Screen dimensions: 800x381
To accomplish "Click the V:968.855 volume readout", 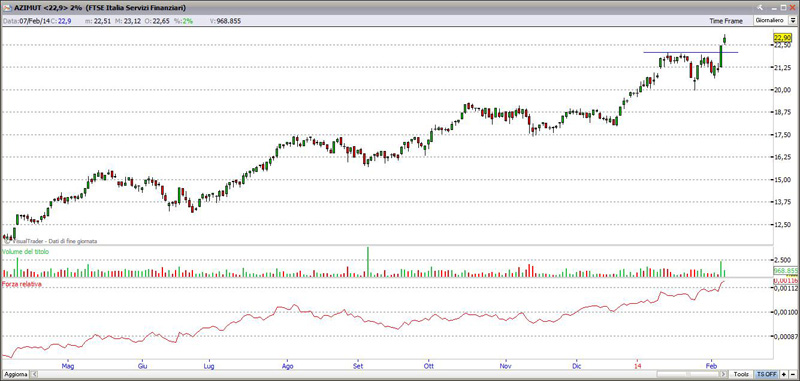I will pos(225,21).
